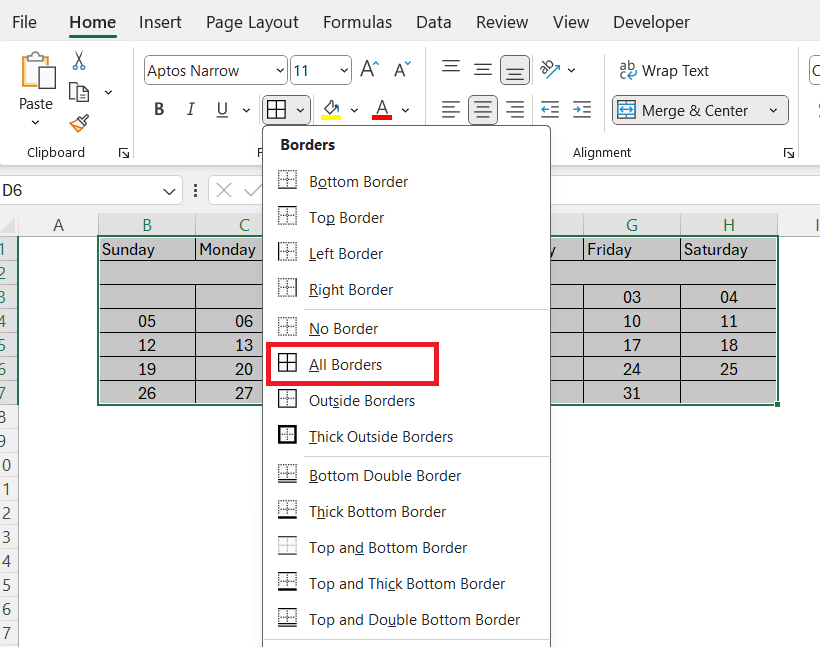820x647 pixels.
Task: Toggle Wrap Text
Action: (x=664, y=70)
